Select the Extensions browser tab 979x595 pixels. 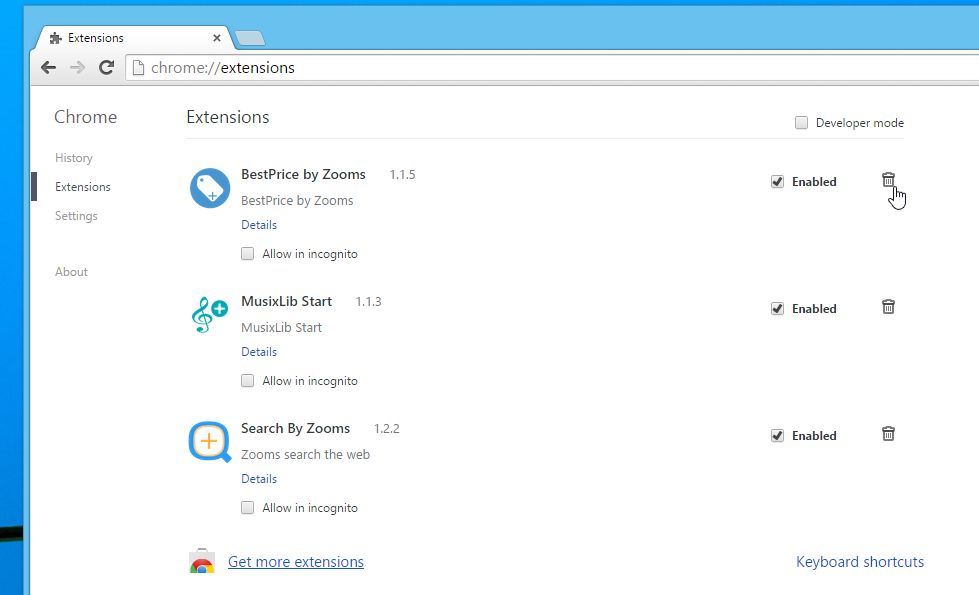[x=131, y=38]
